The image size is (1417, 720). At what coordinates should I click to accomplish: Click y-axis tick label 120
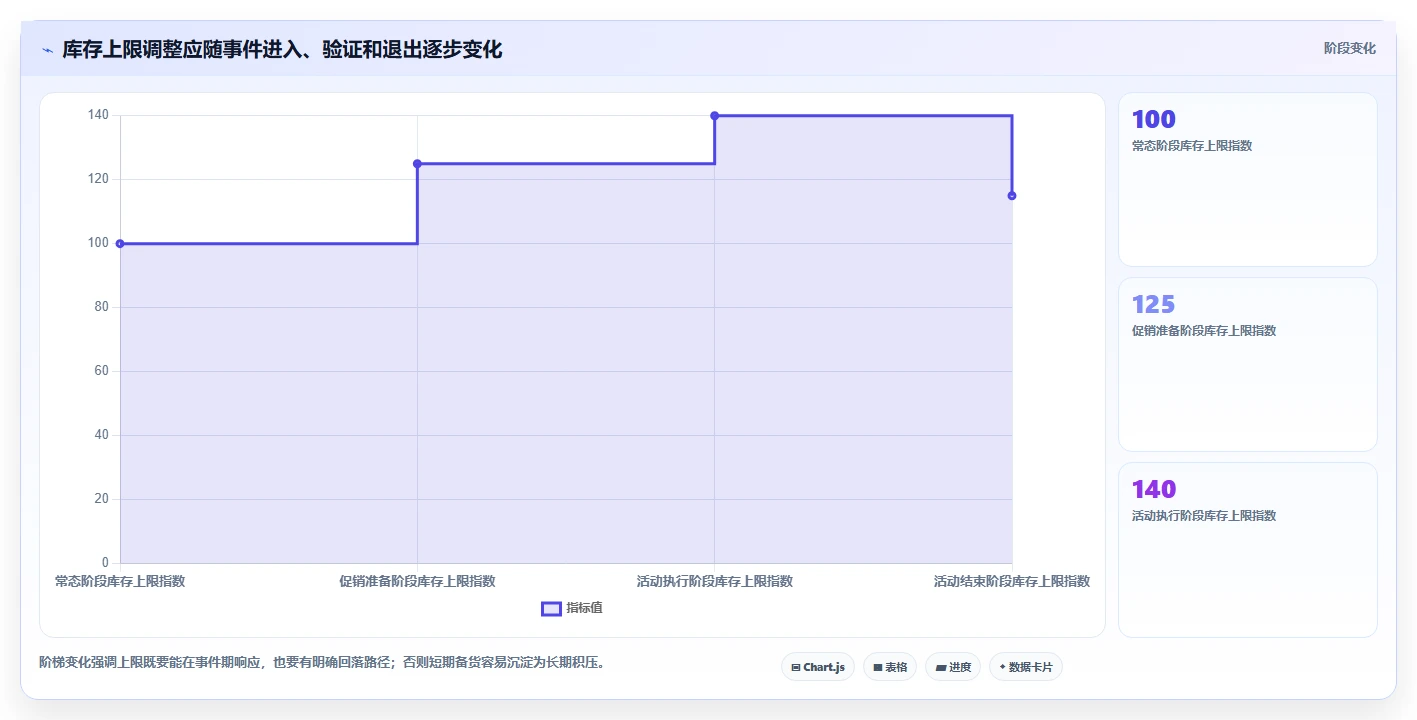[x=98, y=179]
